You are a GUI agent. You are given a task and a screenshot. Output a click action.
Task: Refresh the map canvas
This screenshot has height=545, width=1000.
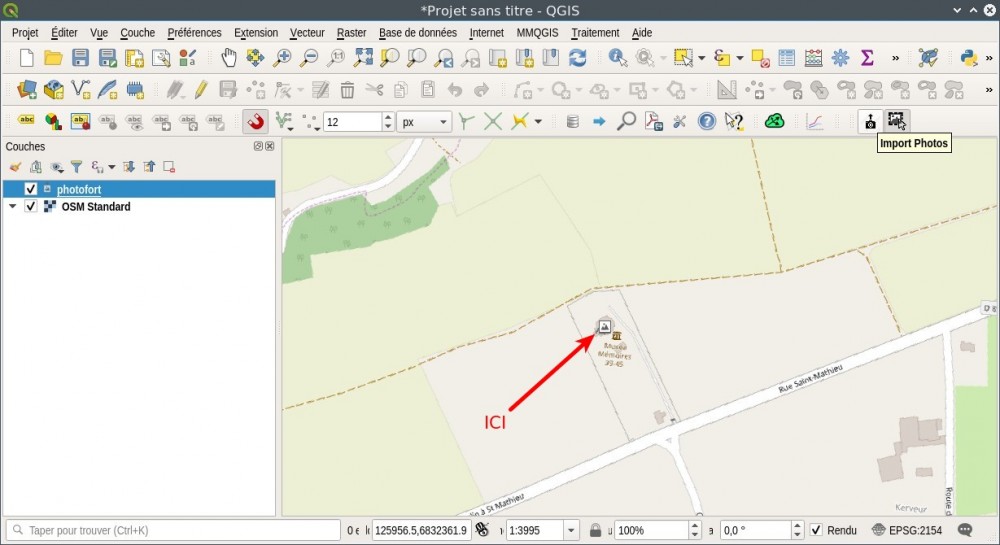[x=577, y=58]
